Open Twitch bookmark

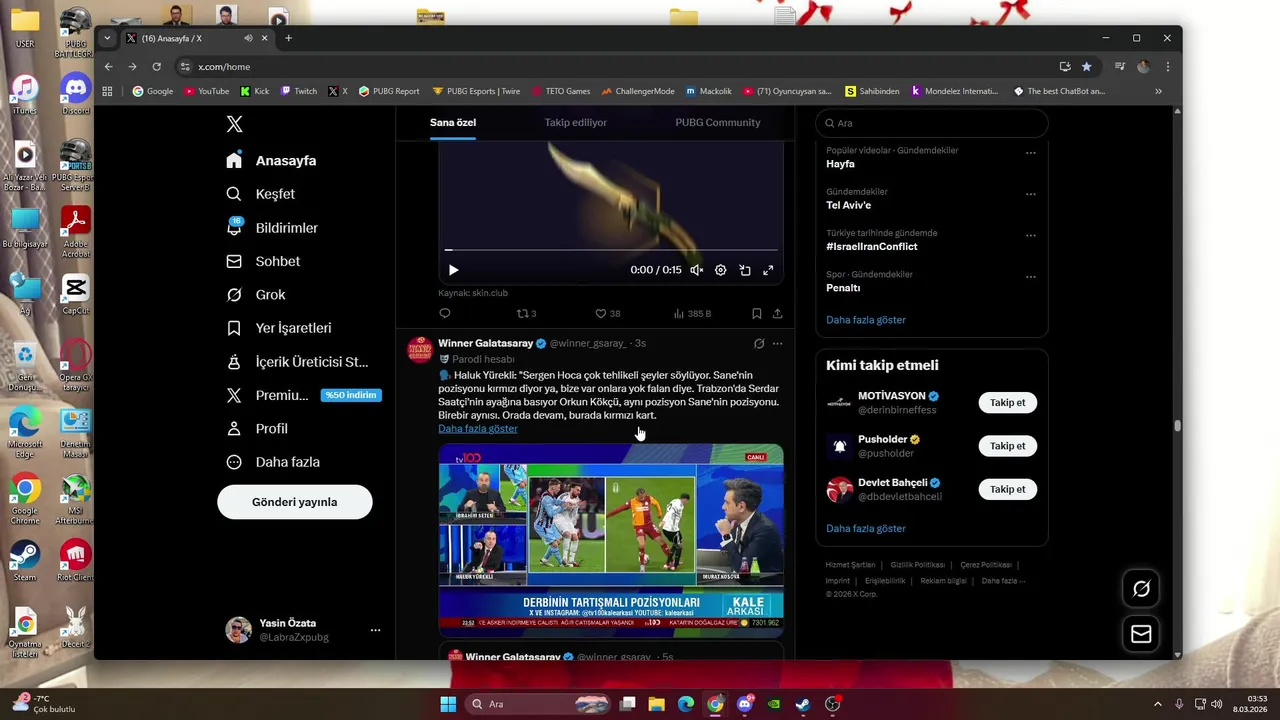click(298, 91)
